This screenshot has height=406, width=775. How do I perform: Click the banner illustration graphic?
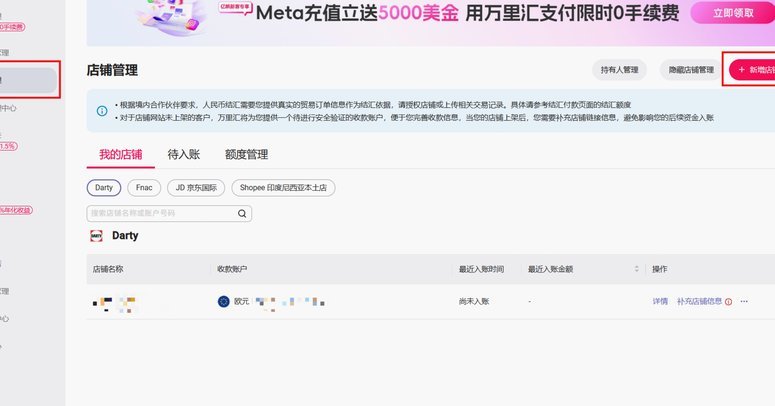tap(172, 16)
